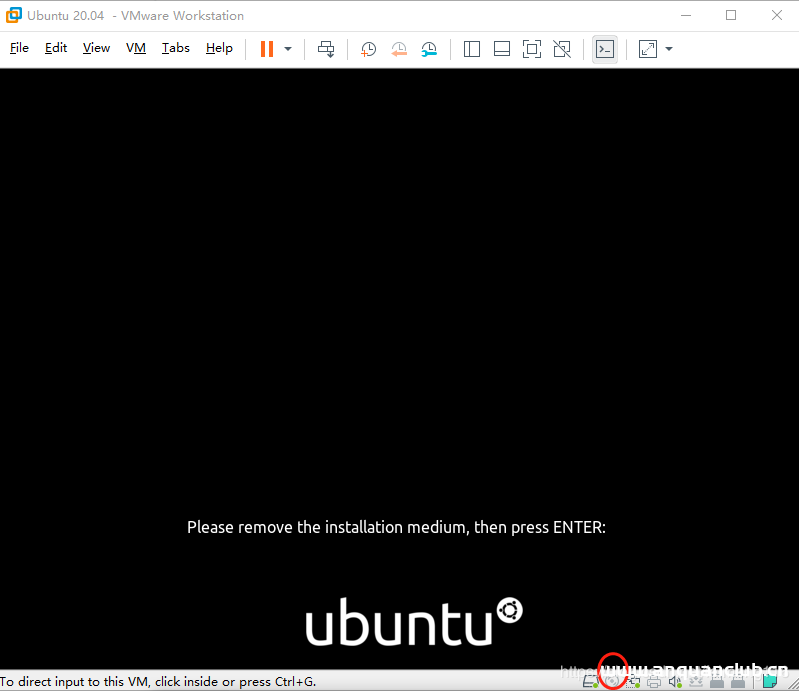Pause the virtual machine using the orange button
Viewport: 799px width, 691px height.
[x=266, y=48]
